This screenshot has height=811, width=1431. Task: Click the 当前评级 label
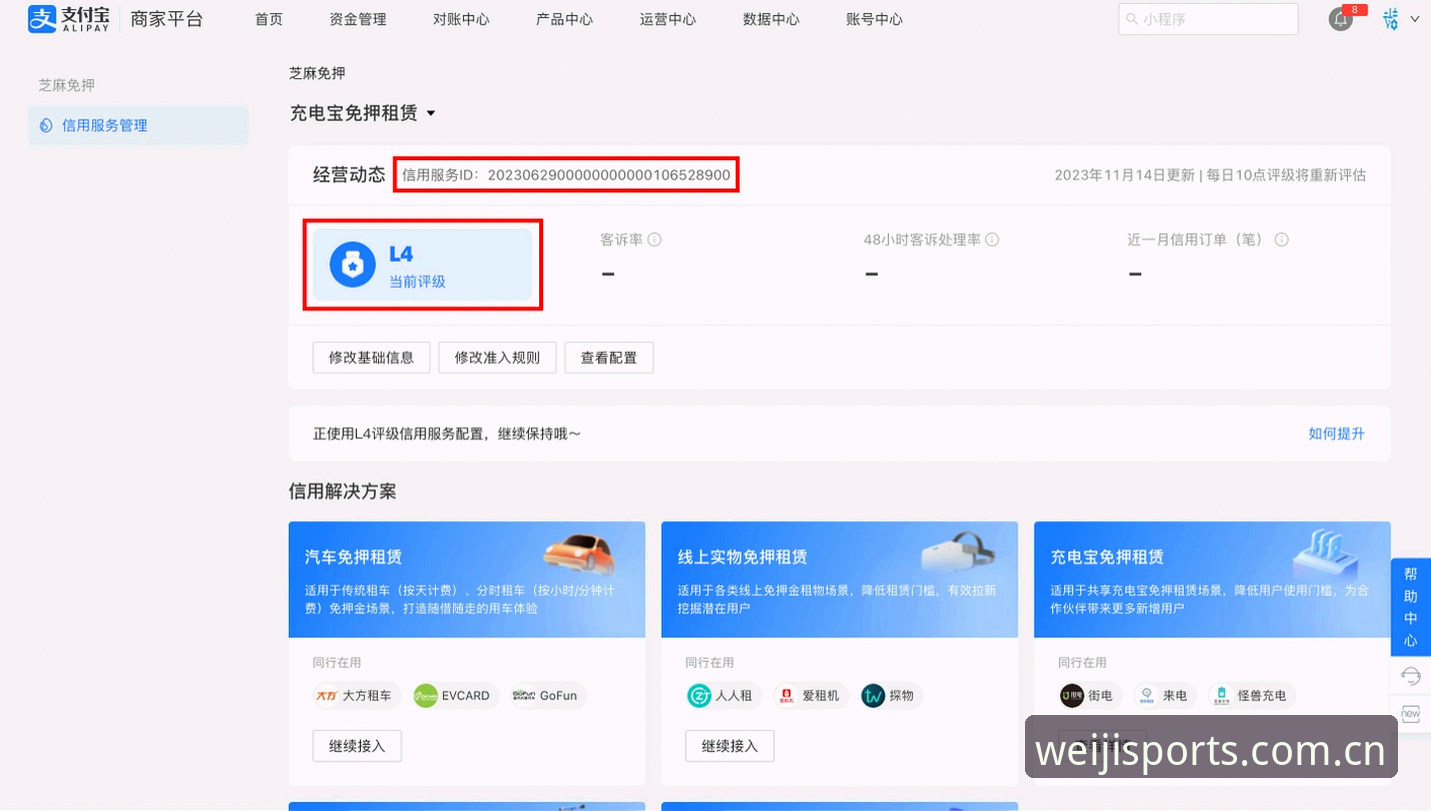click(417, 282)
